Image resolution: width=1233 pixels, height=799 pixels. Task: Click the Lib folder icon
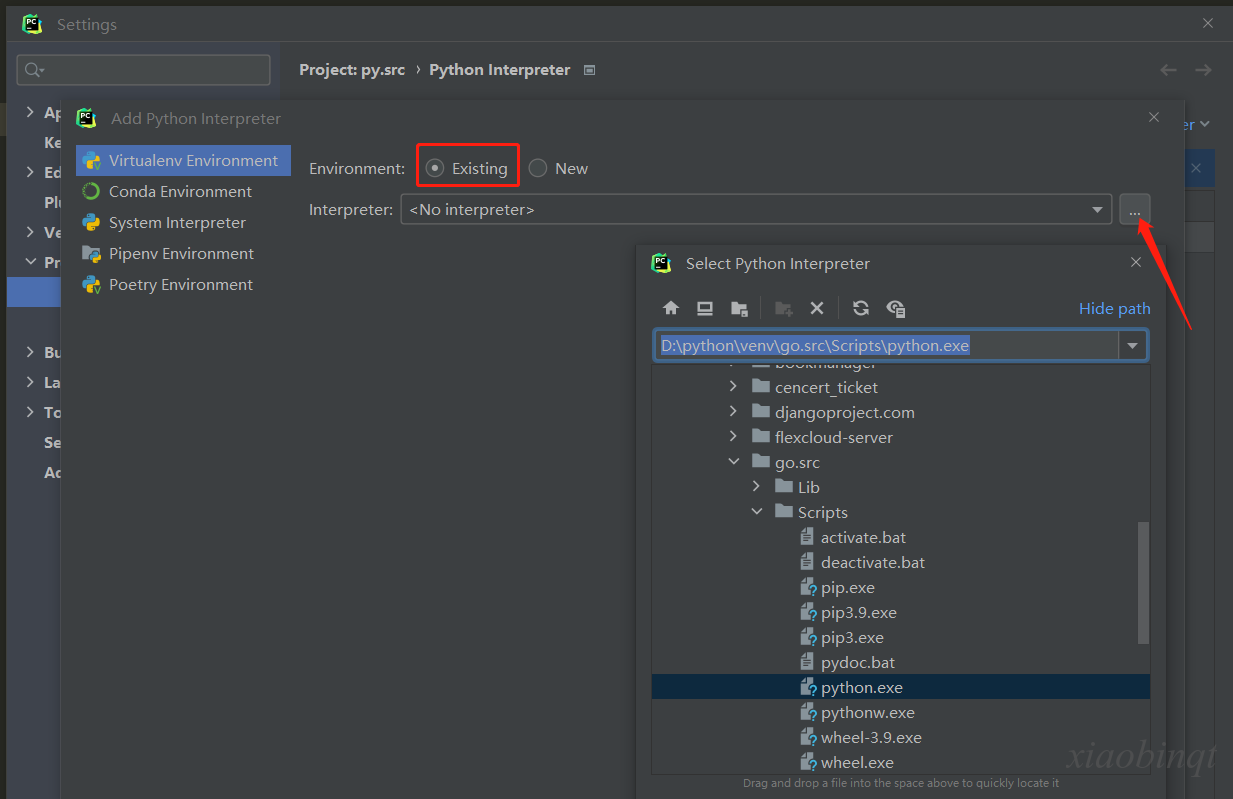784,487
